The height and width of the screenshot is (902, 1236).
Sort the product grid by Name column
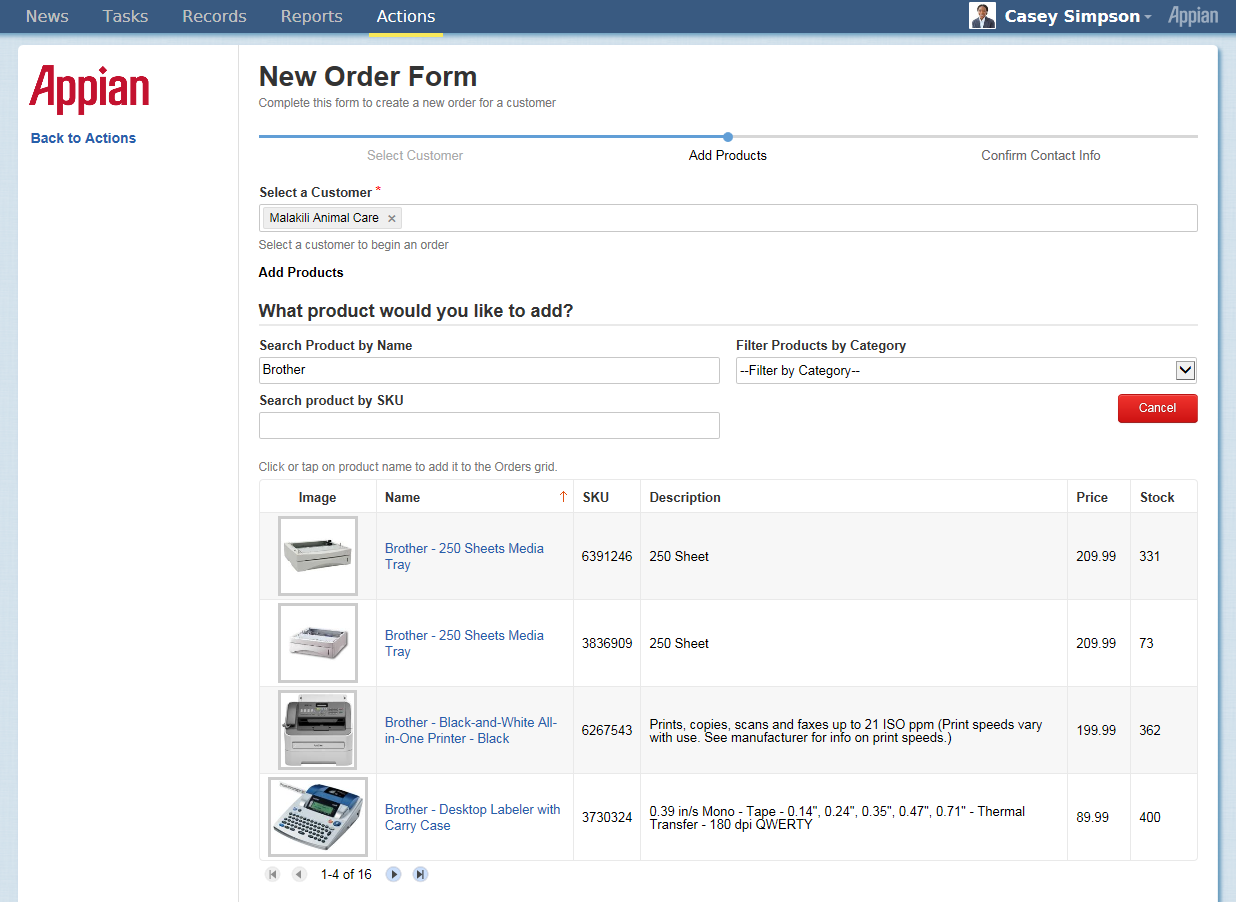(403, 497)
